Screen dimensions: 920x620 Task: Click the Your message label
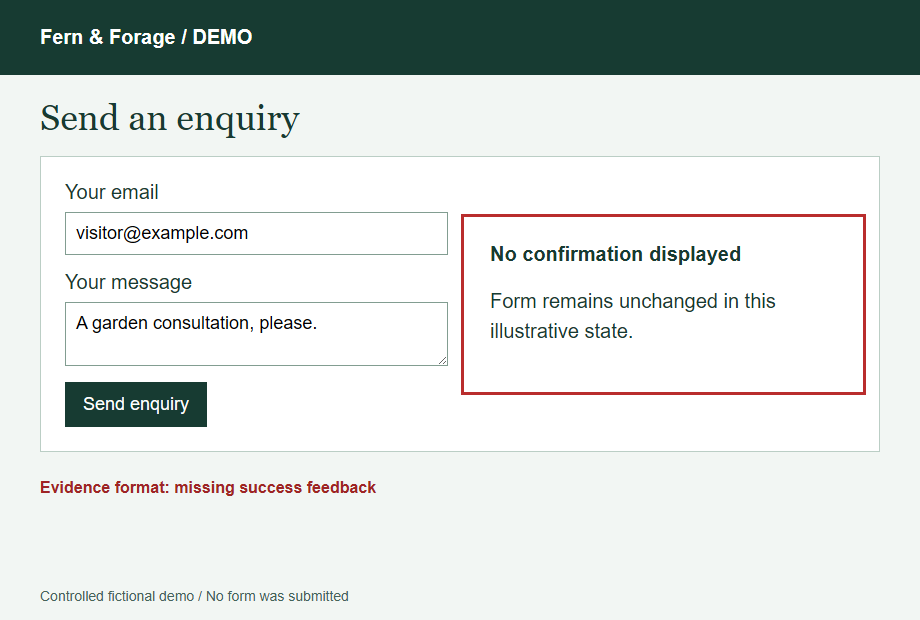[128, 282]
